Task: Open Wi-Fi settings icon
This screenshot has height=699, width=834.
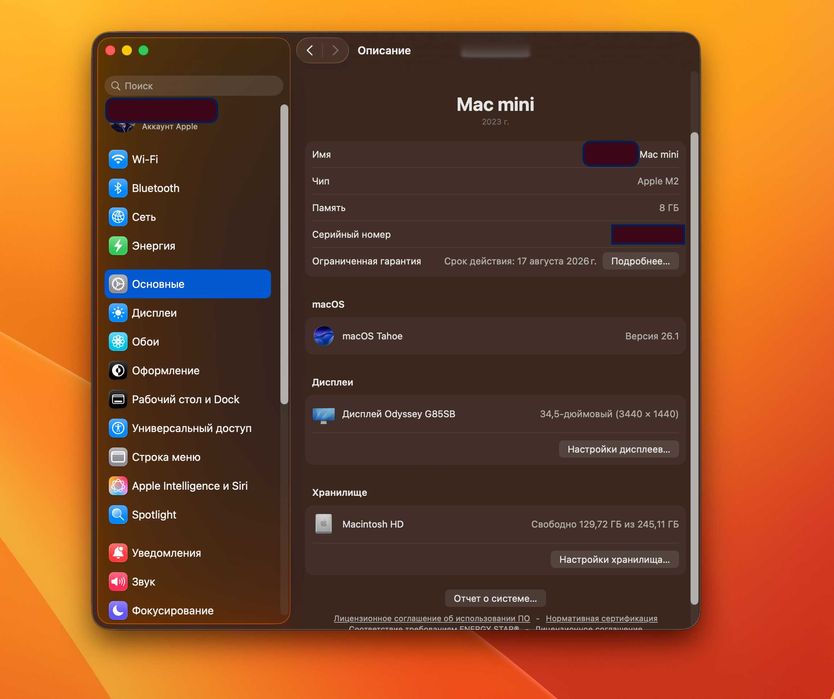Action: [x=118, y=159]
